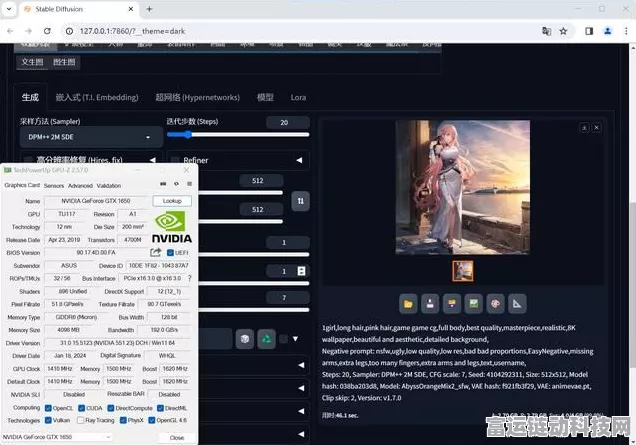Toggle the DirectCompute checkbox

click(x=111, y=408)
